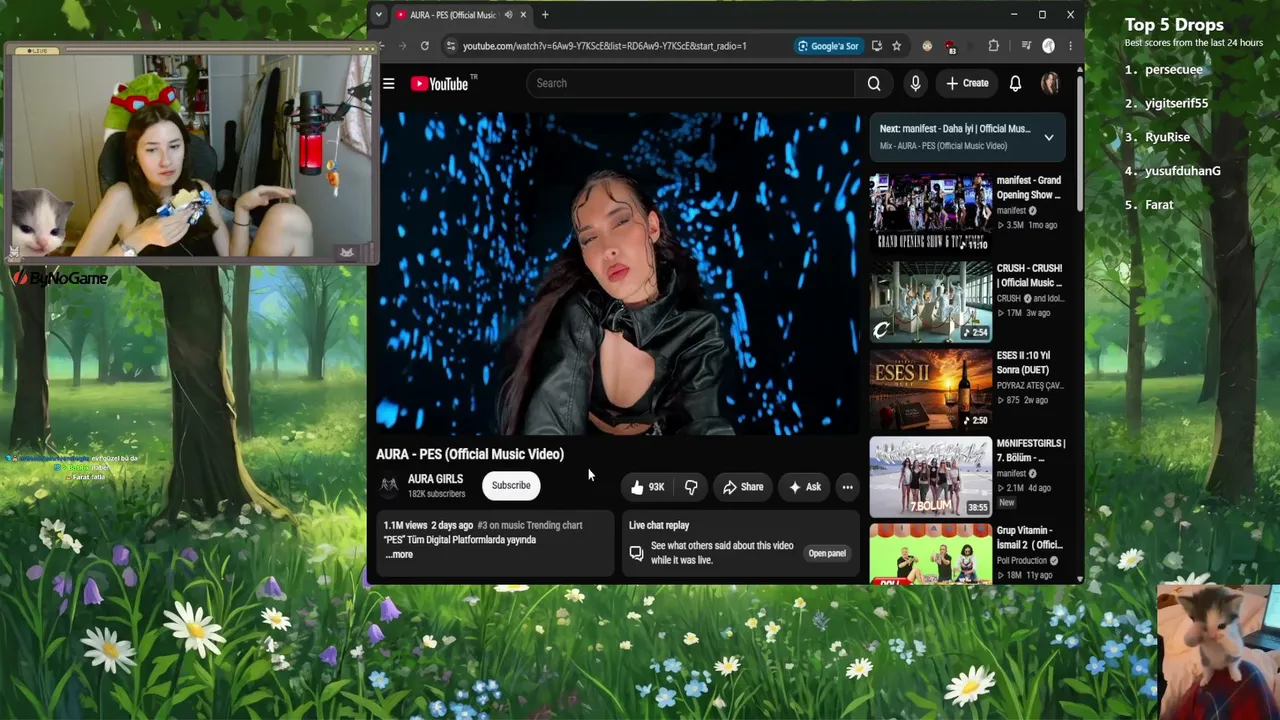The width and height of the screenshot is (1280, 720).
Task: Click the youtube.com URL address bar
Action: pyautogui.click(x=605, y=46)
